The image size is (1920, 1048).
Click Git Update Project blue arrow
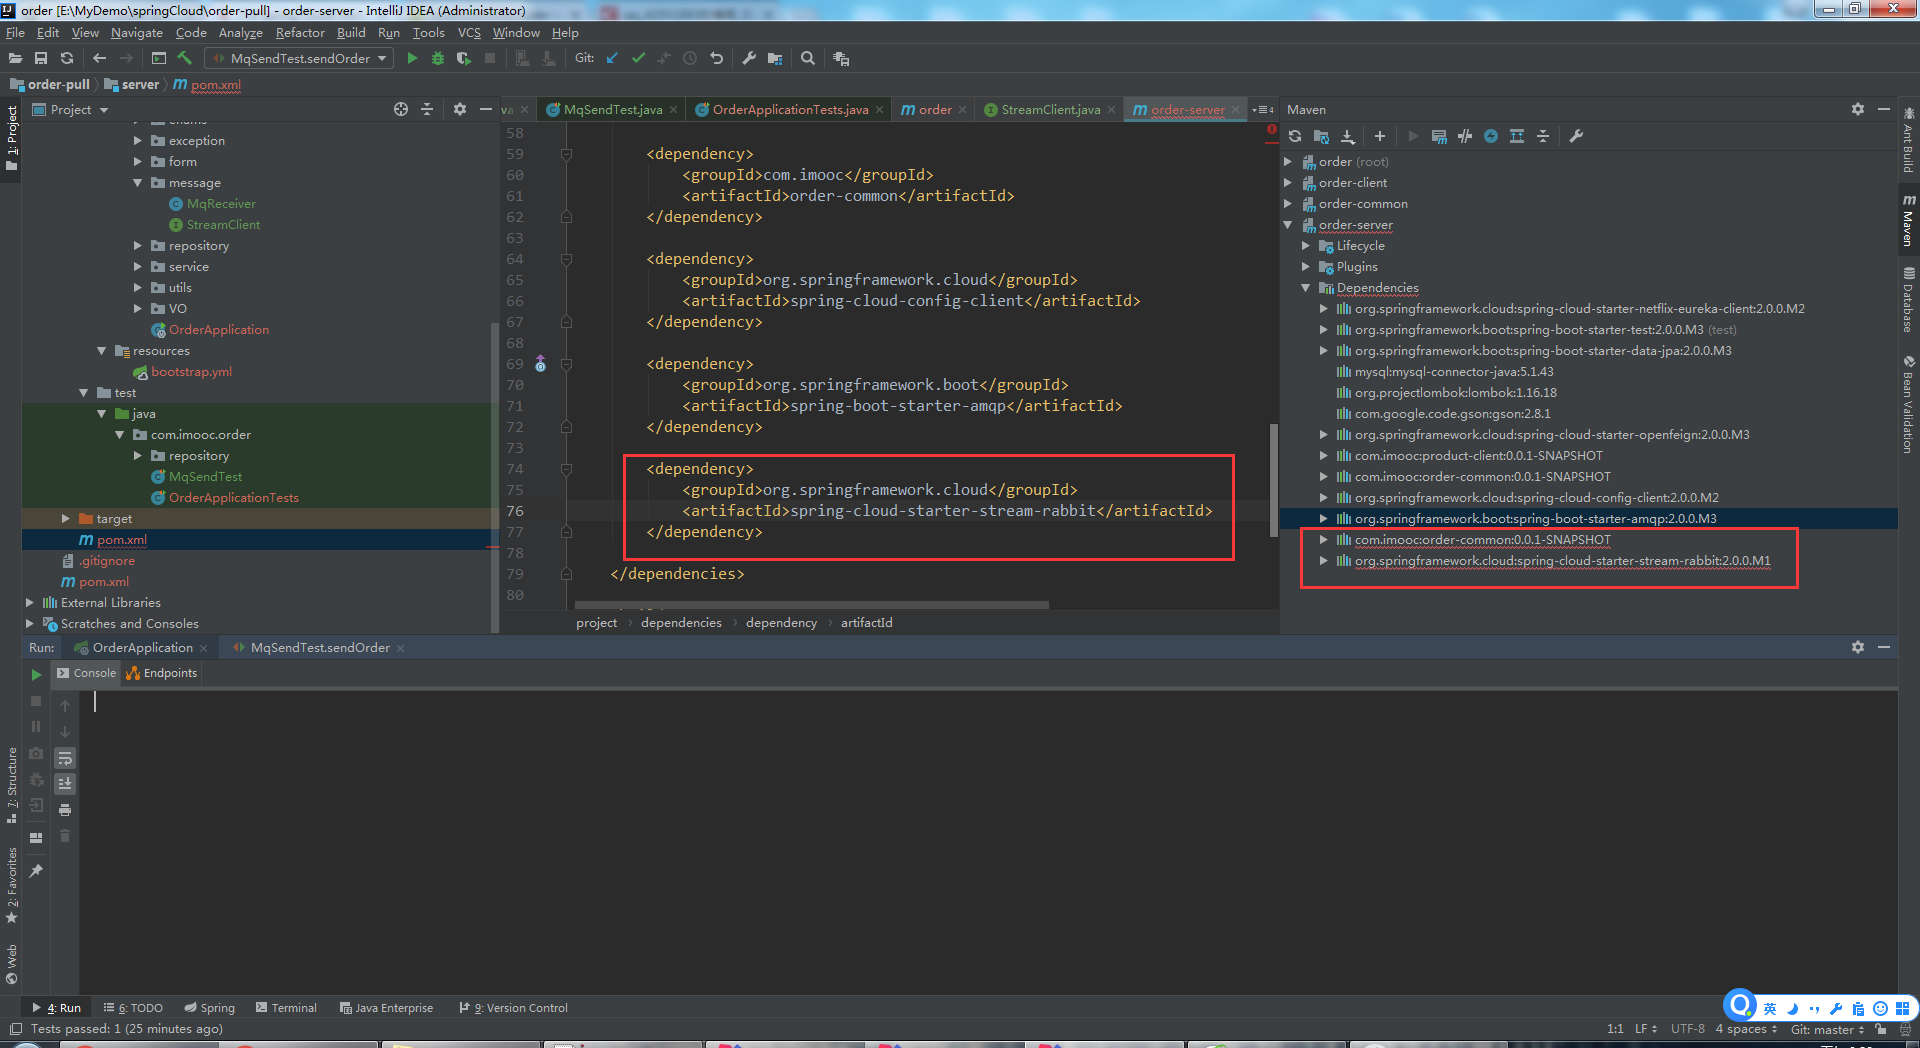(x=612, y=59)
